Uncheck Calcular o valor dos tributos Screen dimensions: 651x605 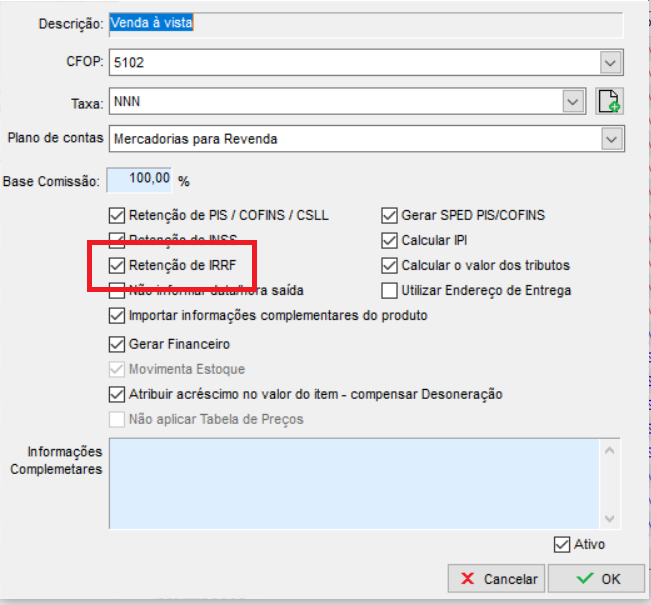(x=389, y=265)
